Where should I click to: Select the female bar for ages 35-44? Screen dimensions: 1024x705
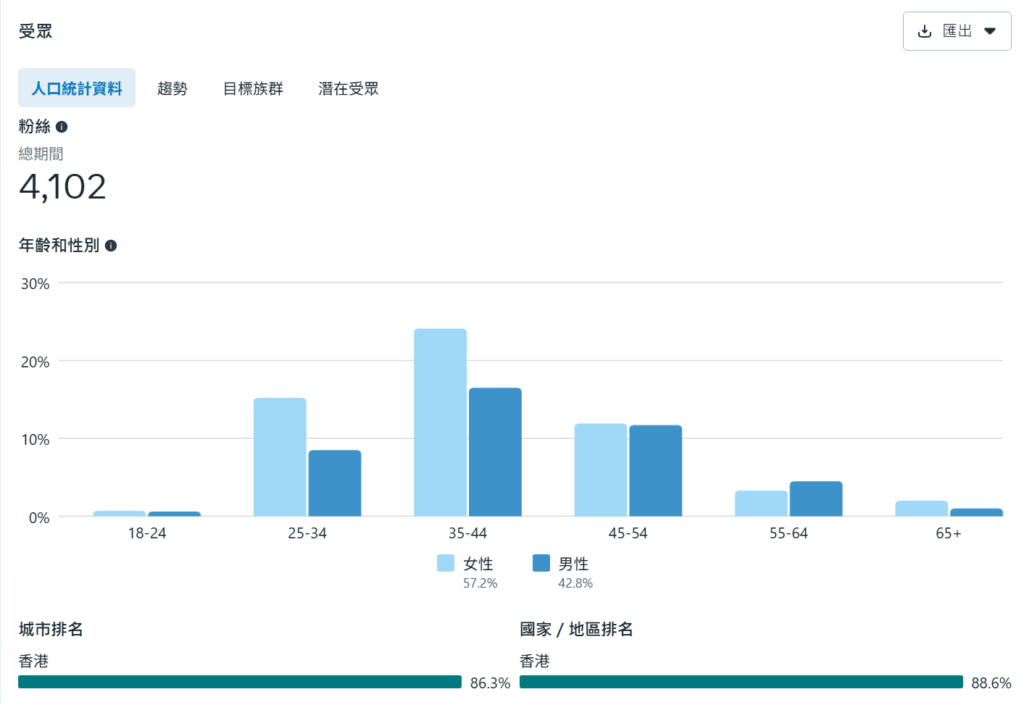(440, 423)
